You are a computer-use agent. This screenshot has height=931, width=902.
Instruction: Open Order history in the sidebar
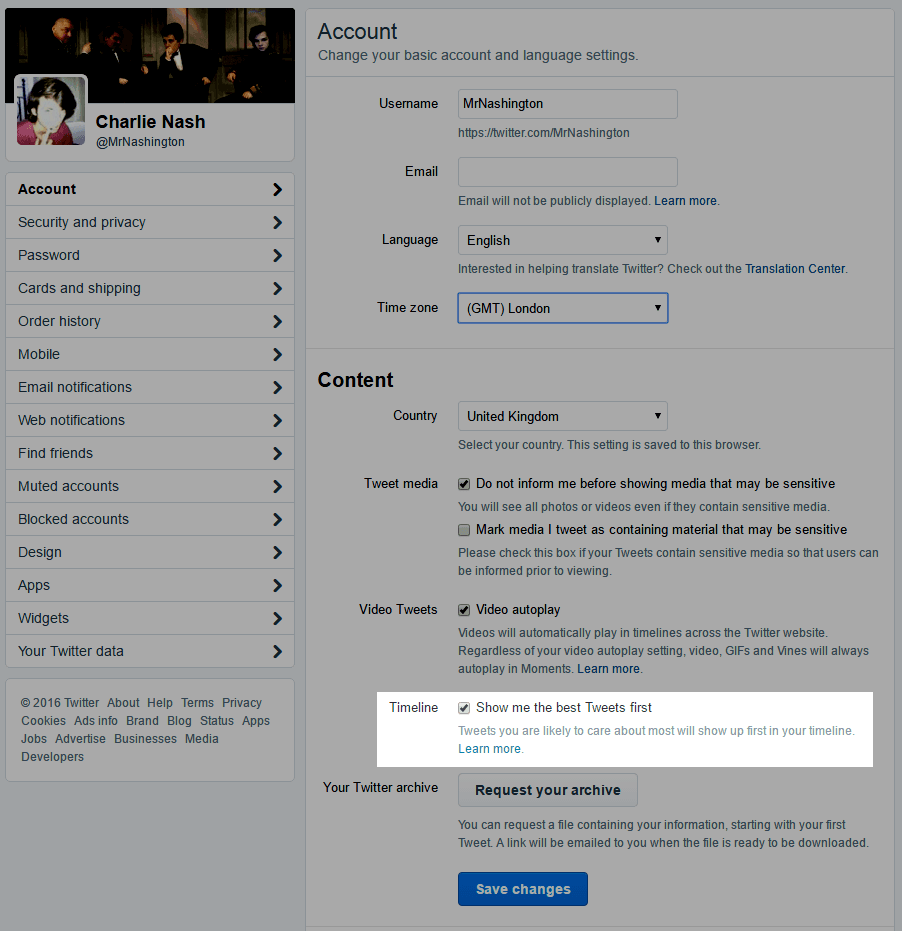150,321
